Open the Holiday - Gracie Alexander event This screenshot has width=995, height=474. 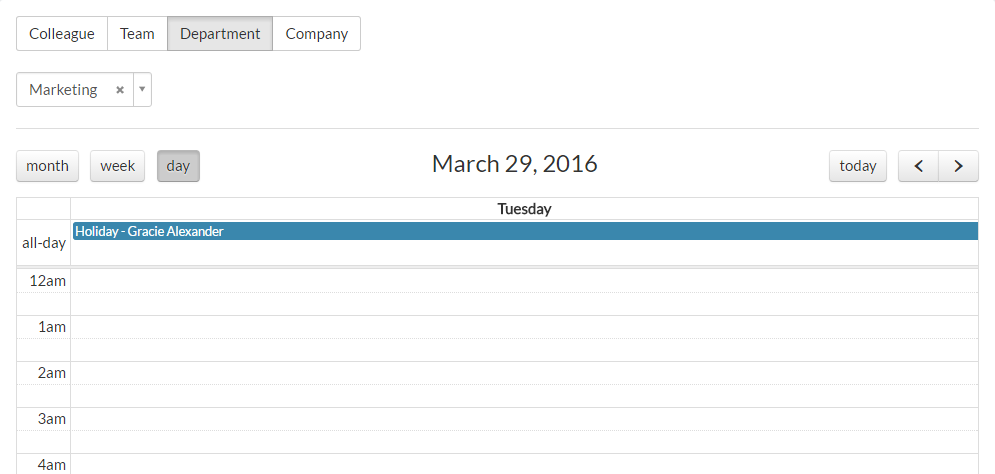point(524,231)
